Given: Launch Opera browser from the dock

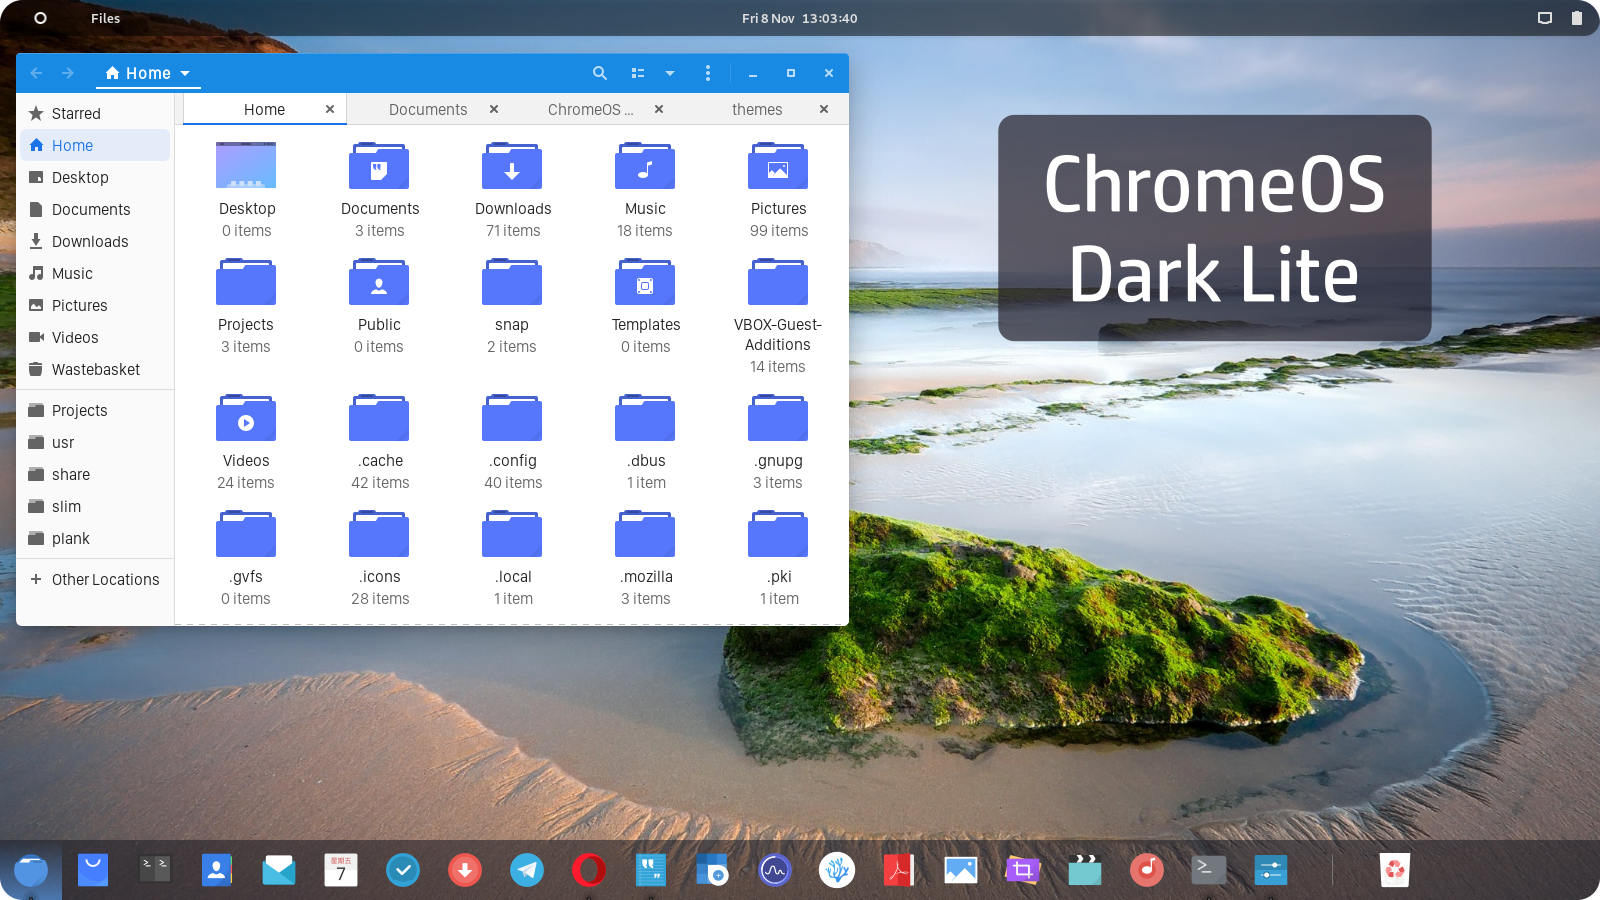Looking at the screenshot, I should (589, 870).
